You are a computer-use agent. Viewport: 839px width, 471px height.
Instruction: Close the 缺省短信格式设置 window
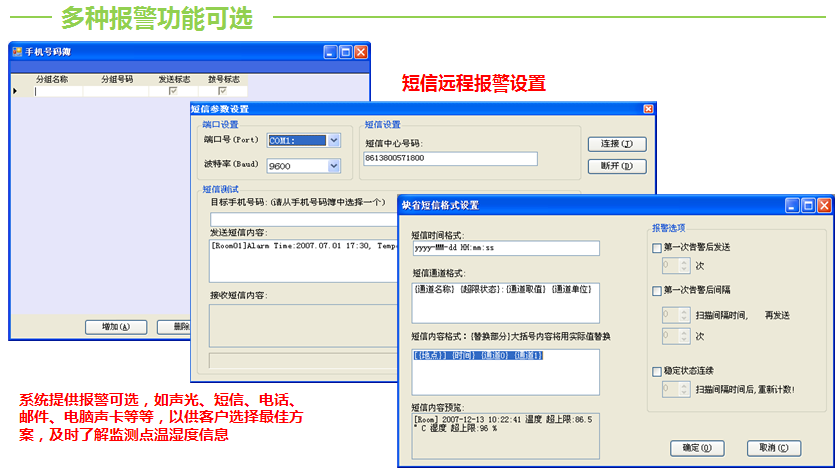pyautogui.click(x=825, y=206)
